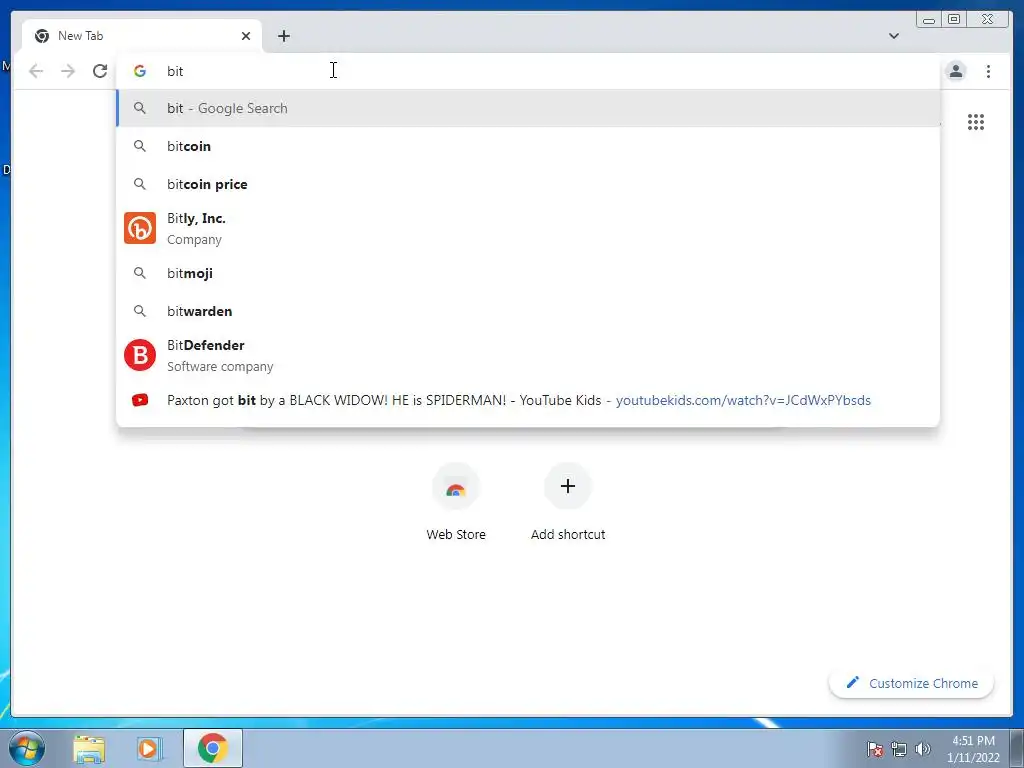Open Action Center flag tray icon

(875, 749)
